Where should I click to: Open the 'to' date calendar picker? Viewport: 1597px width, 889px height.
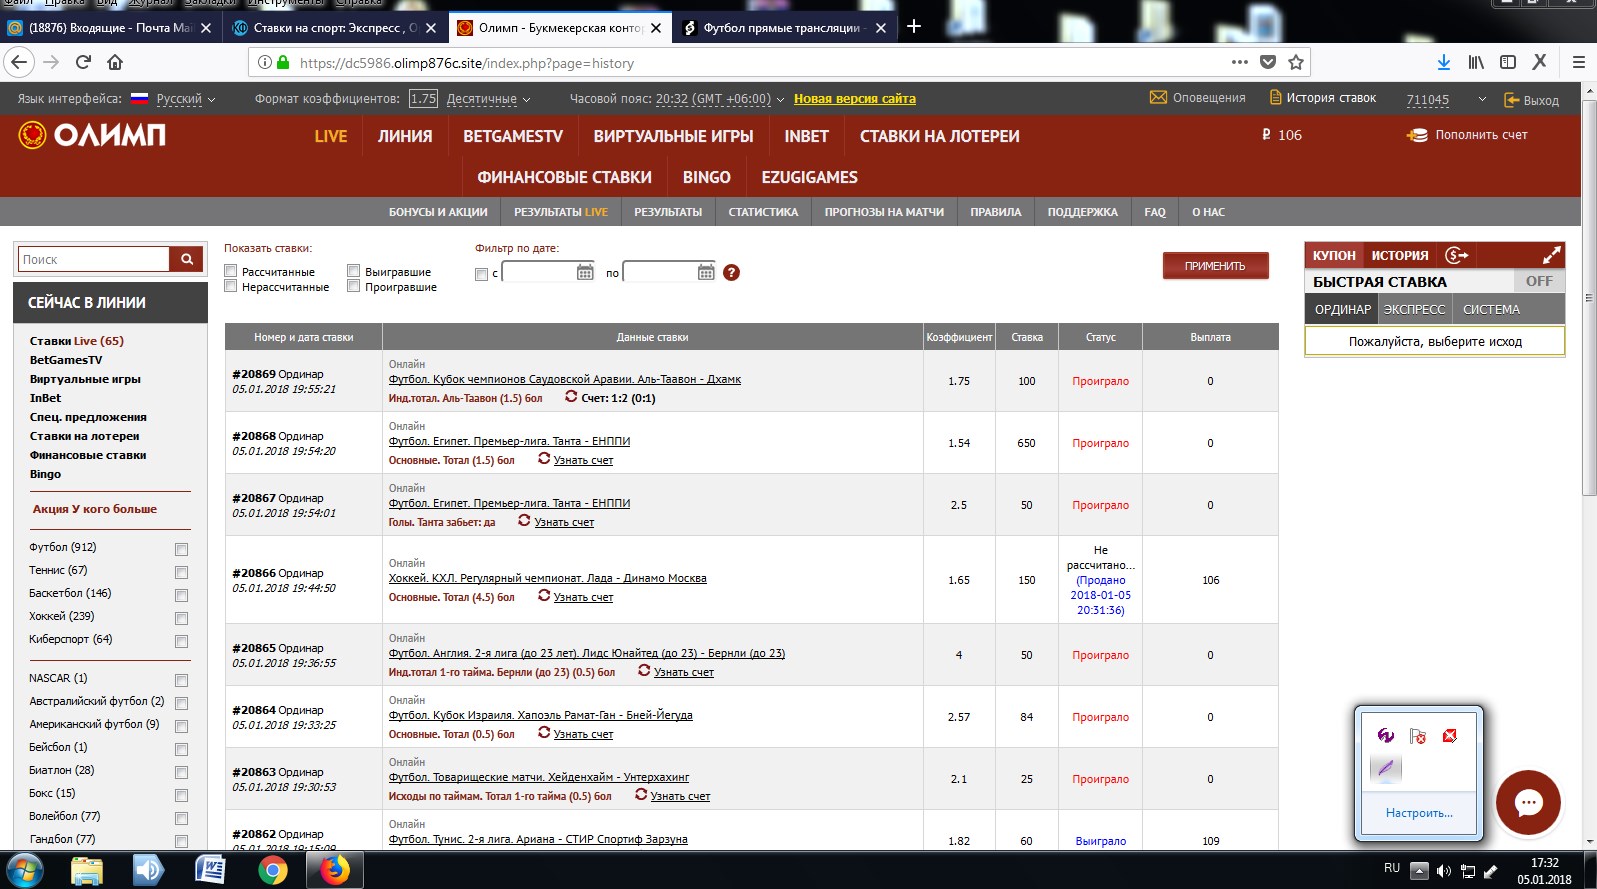tap(706, 272)
